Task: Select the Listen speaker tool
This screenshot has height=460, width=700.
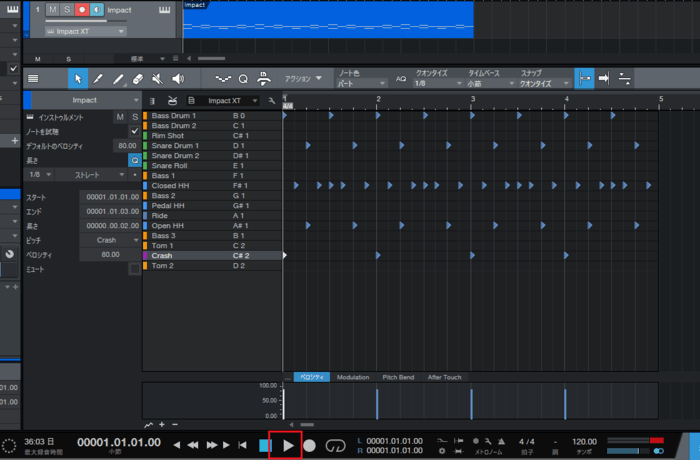Action: (x=178, y=78)
